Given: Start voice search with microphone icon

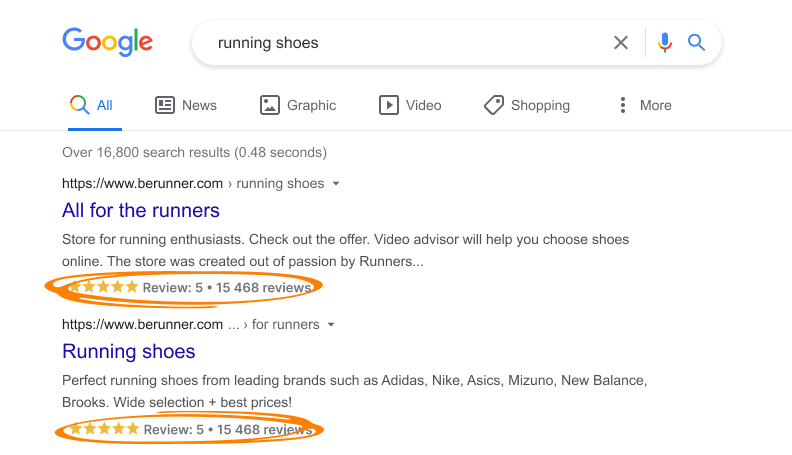Looking at the screenshot, I should tap(665, 43).
